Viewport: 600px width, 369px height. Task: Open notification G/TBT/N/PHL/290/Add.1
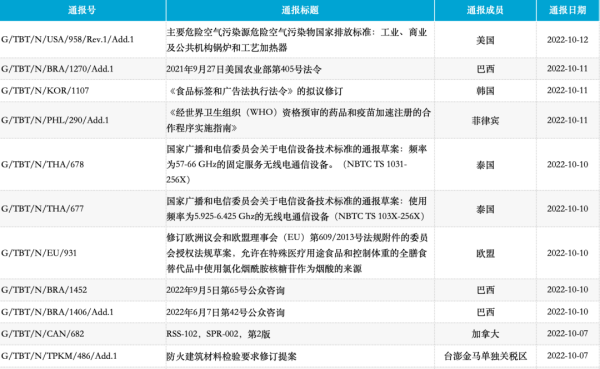pyautogui.click(x=55, y=120)
